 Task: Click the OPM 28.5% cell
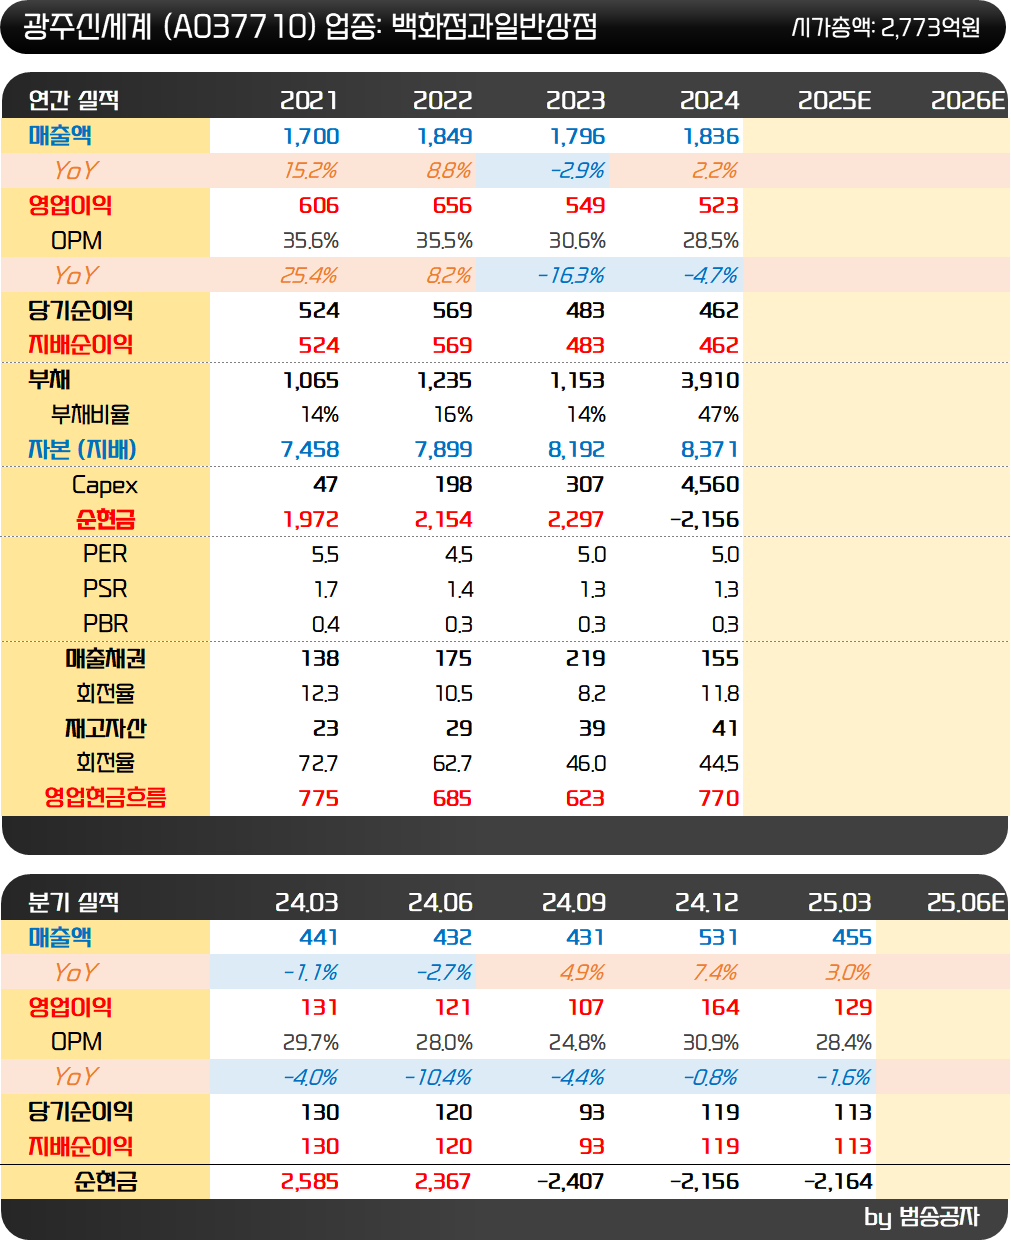click(x=711, y=241)
